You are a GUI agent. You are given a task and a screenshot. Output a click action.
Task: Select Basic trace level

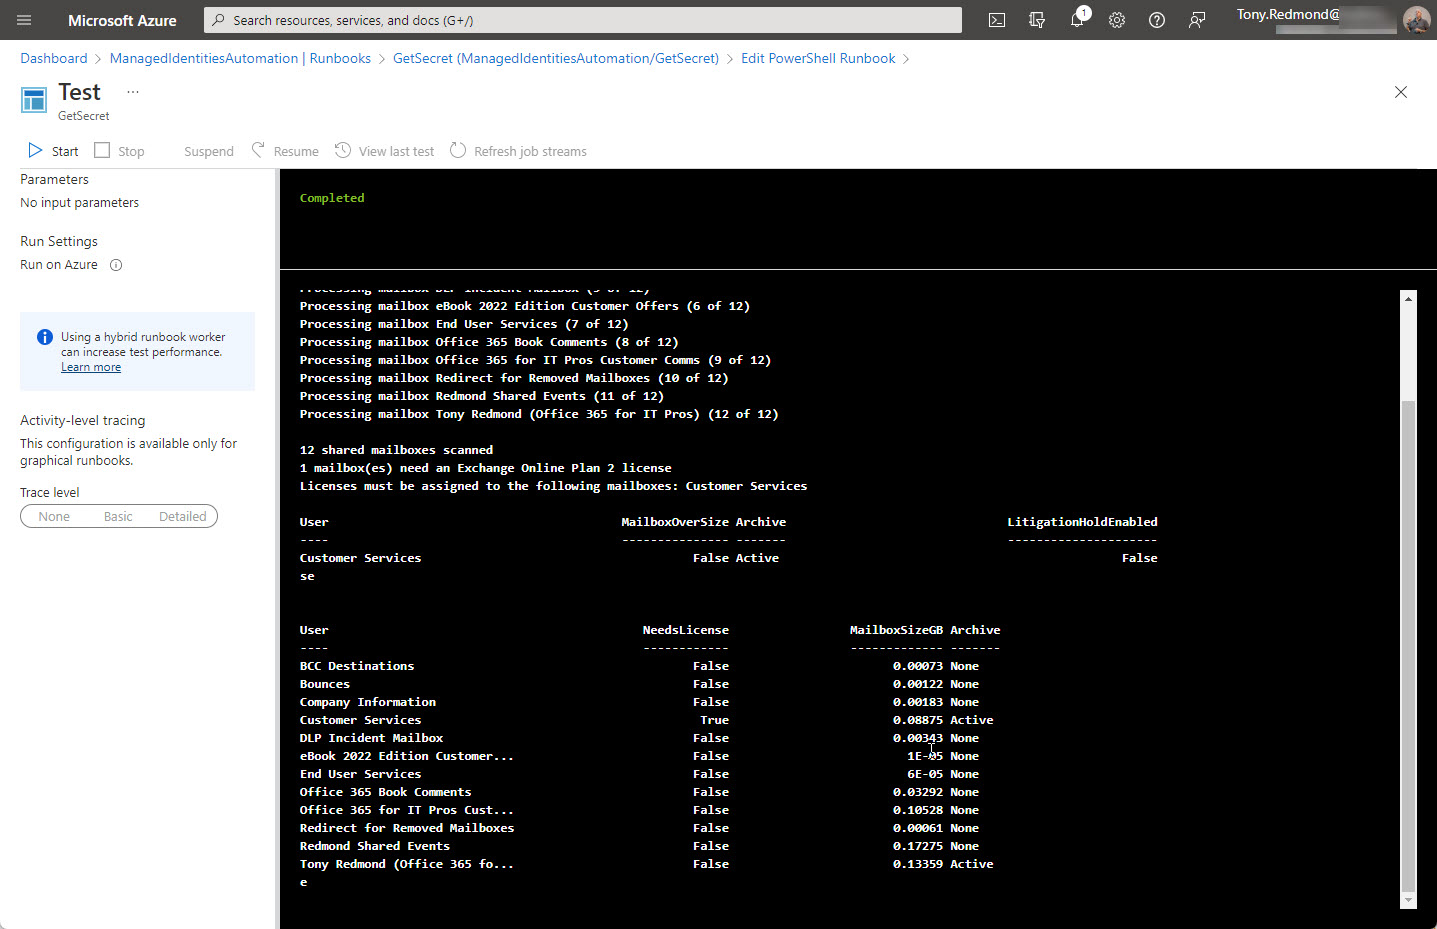pos(118,516)
